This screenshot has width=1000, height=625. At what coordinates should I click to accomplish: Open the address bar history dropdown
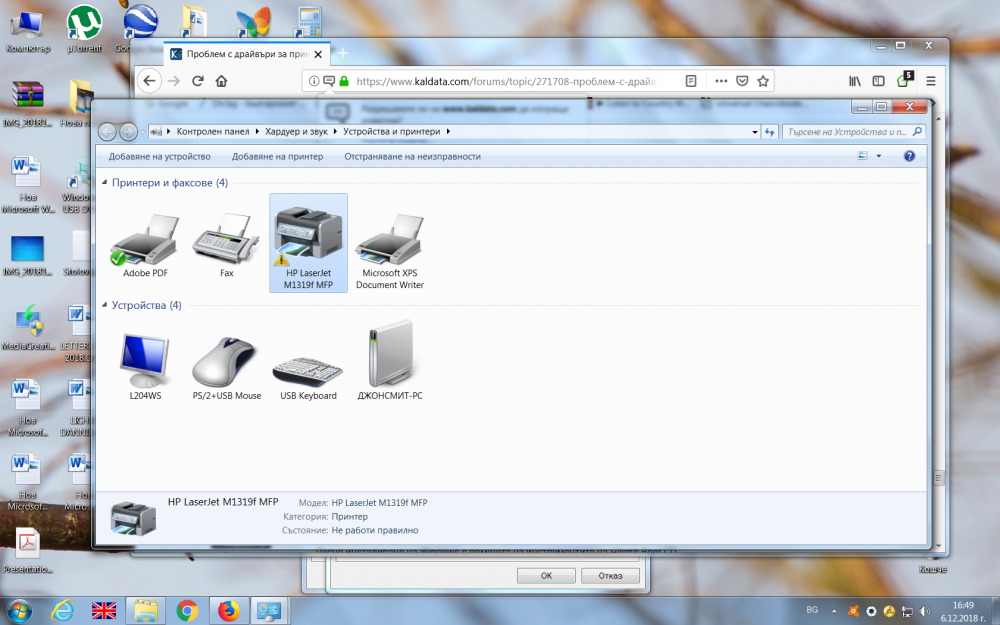[754, 132]
